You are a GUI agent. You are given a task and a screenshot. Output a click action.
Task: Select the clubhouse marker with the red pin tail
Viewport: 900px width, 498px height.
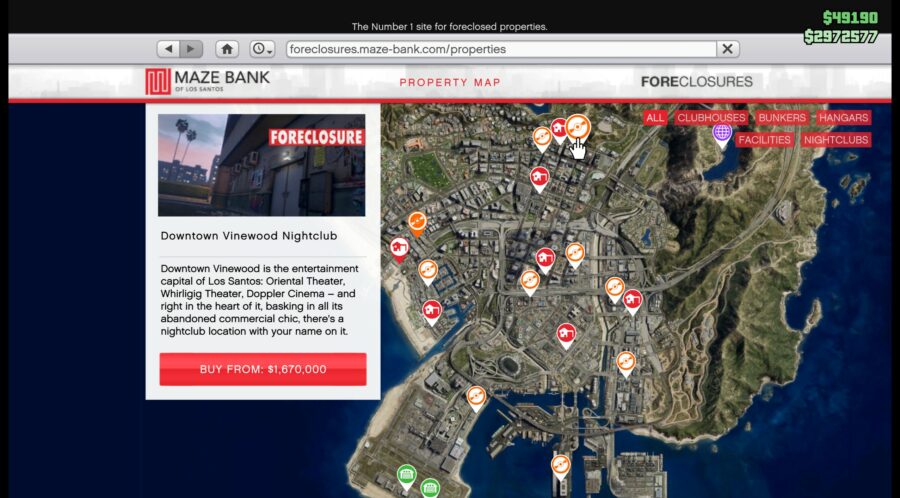click(399, 250)
